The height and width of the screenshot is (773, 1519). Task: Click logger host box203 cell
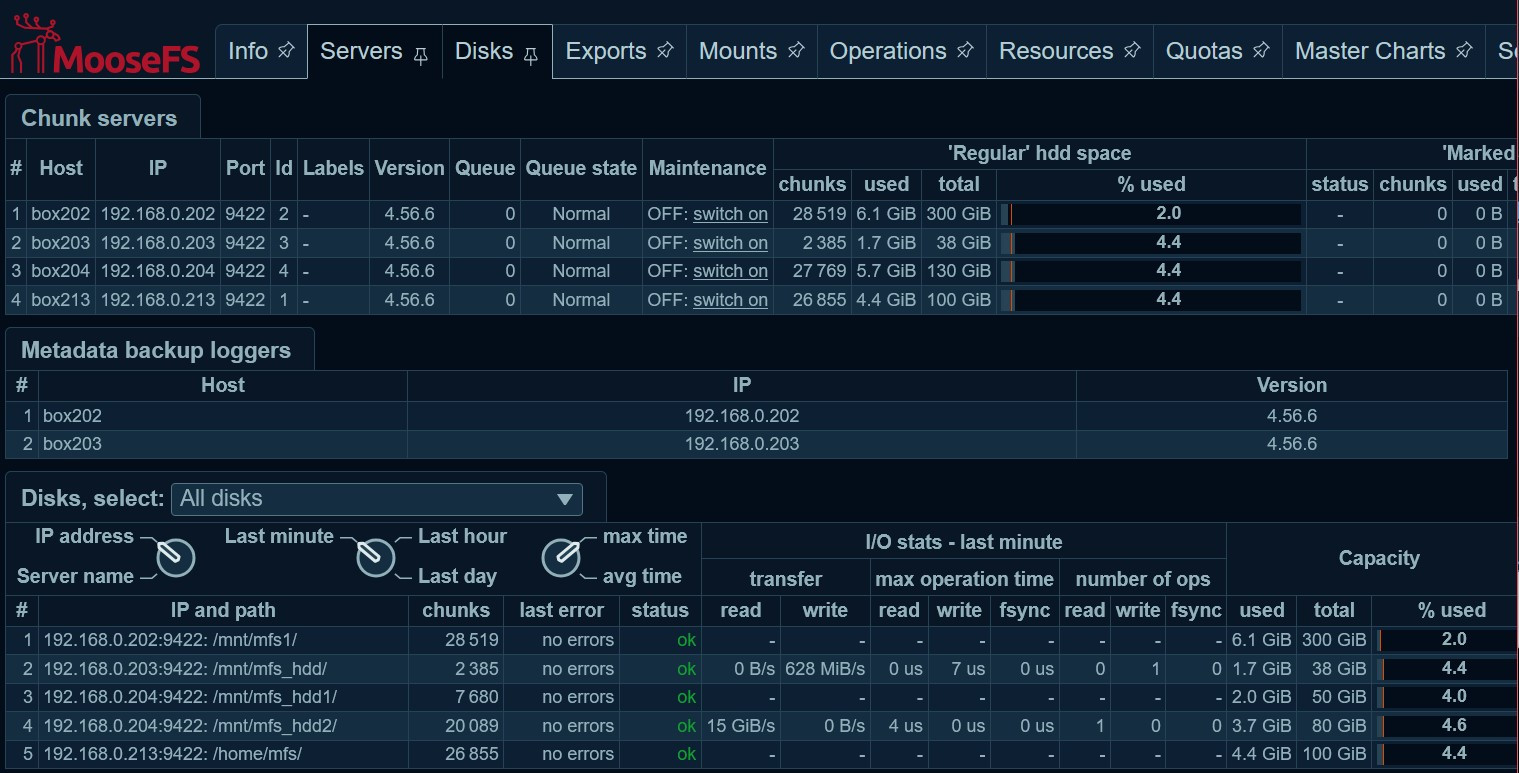[x=222, y=444]
